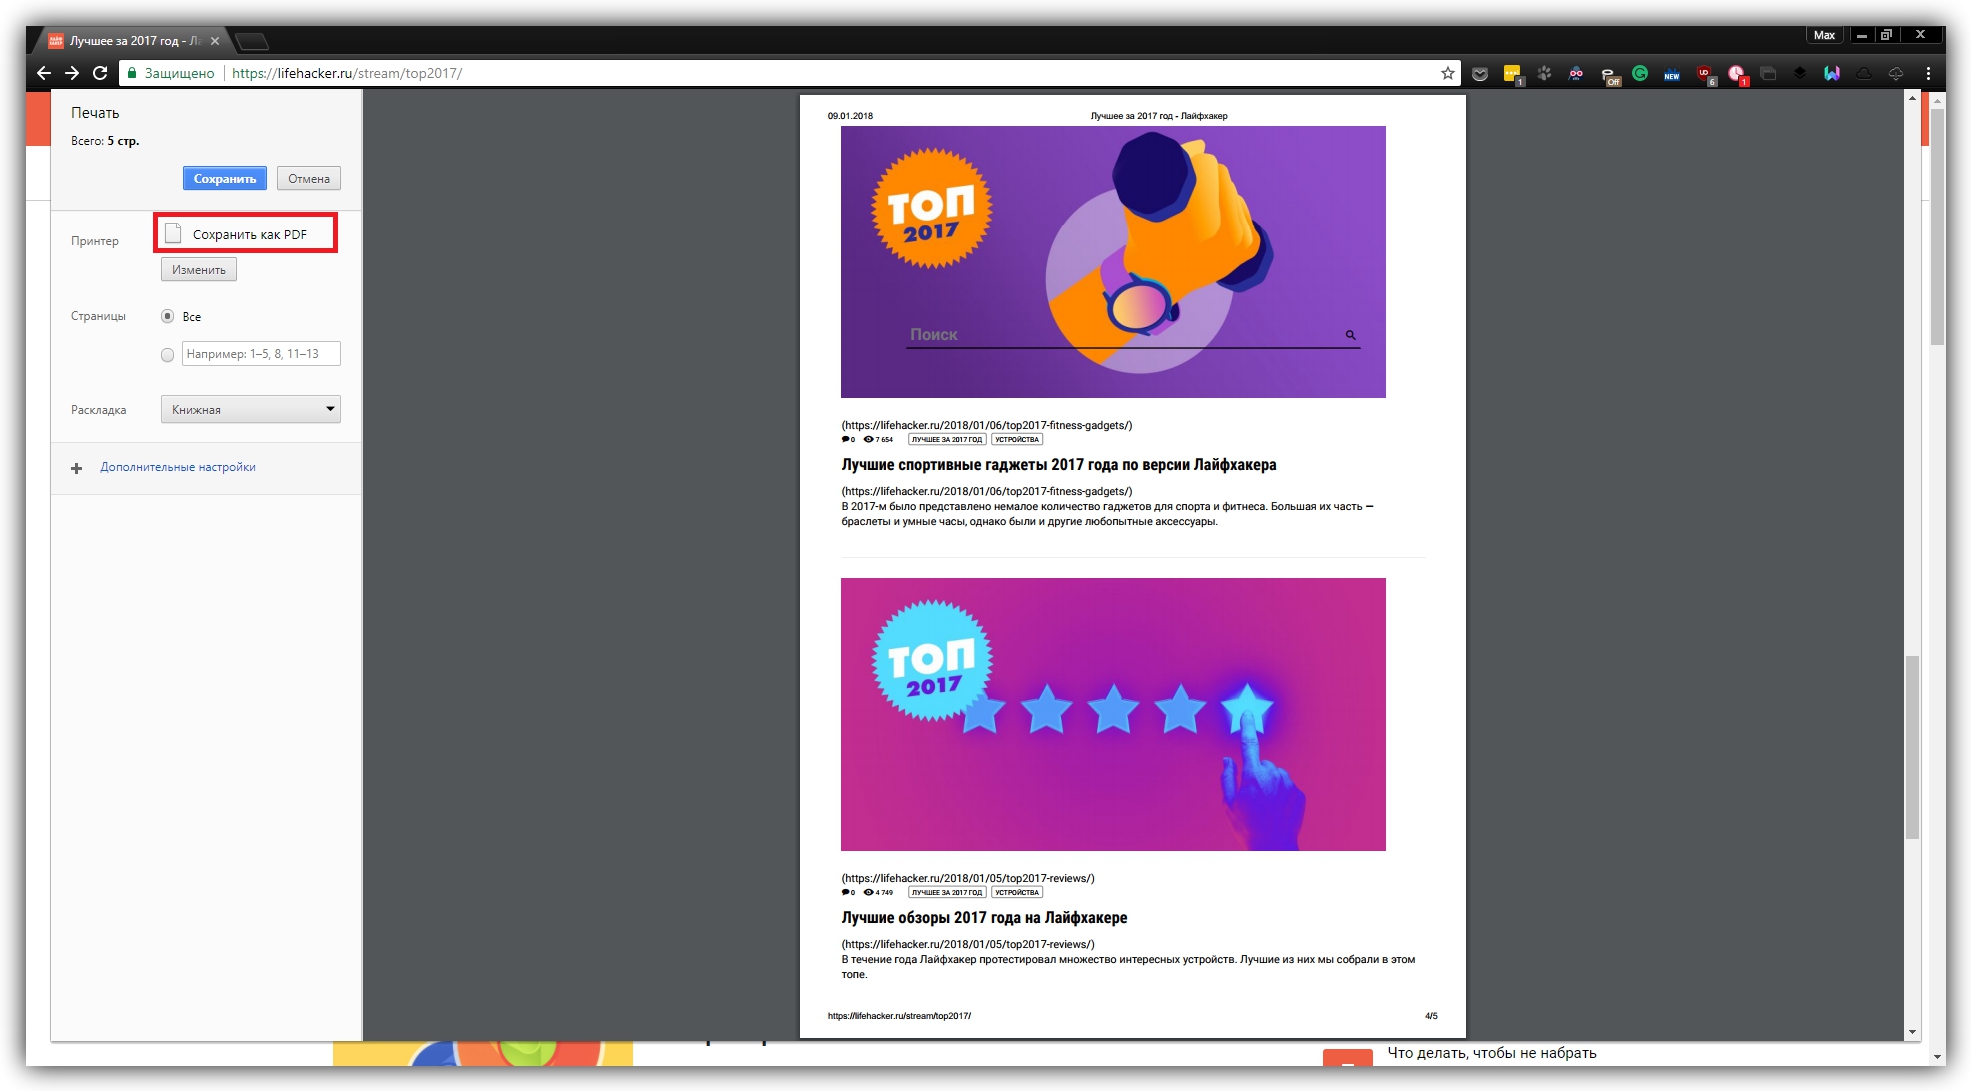Image resolution: width=1971 pixels, height=1091 pixels.
Task: Click the paw extension icon
Action: 1544,73
